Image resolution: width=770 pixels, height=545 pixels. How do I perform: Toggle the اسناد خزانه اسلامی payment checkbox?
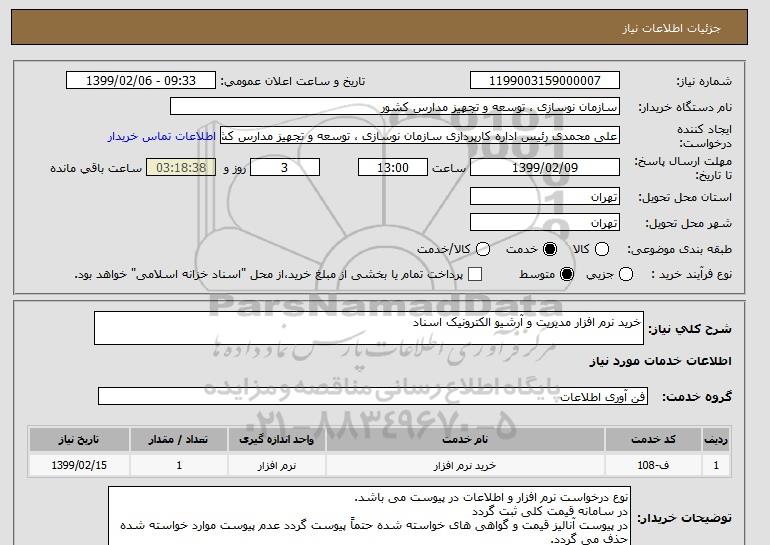click(x=475, y=274)
